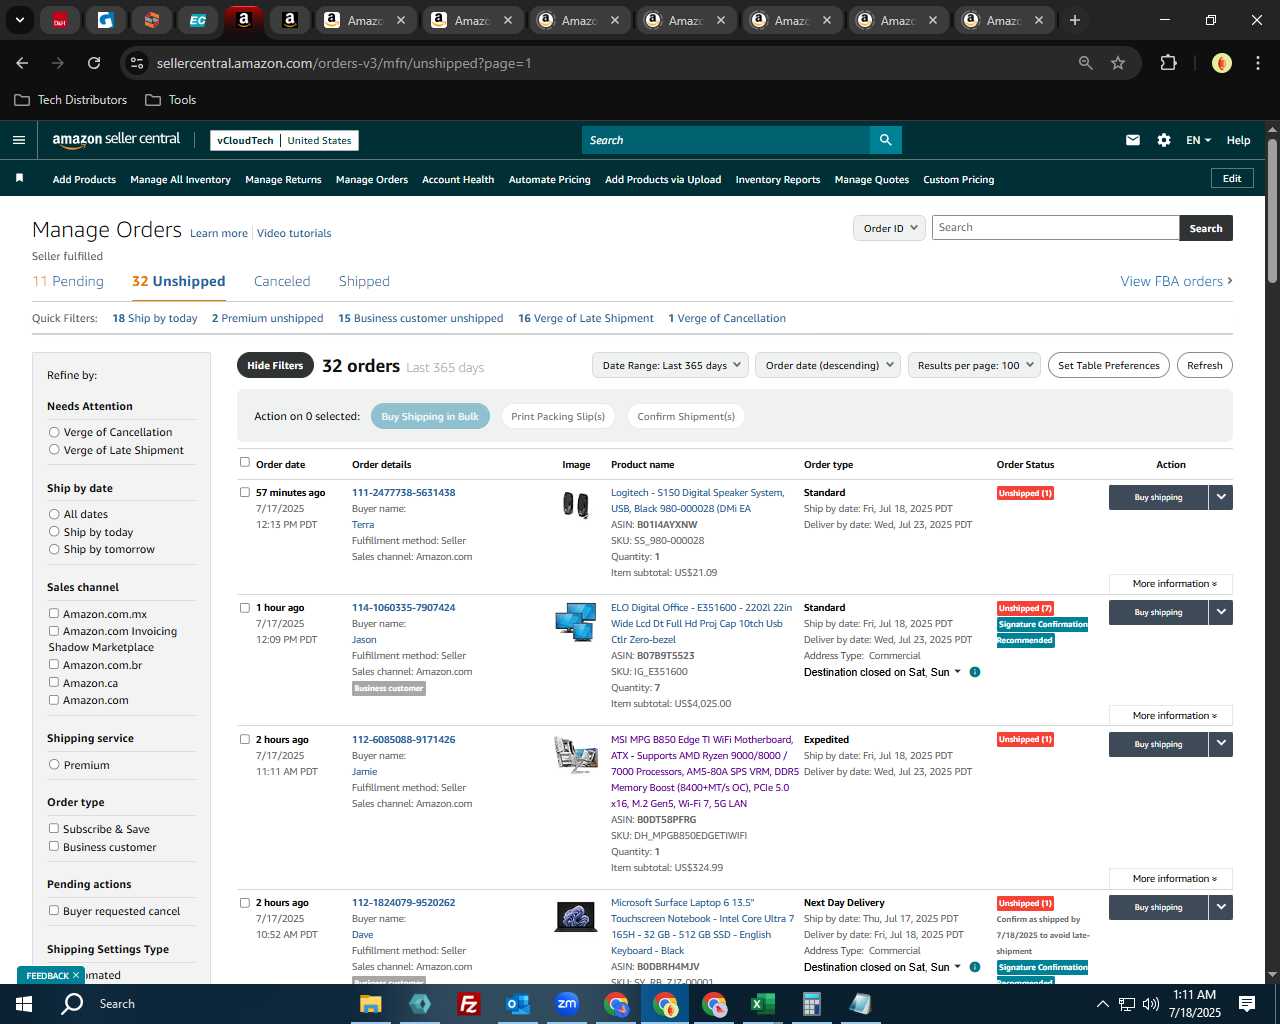Switch to the Canceled tab
The width and height of the screenshot is (1280, 1024).
coord(282,281)
